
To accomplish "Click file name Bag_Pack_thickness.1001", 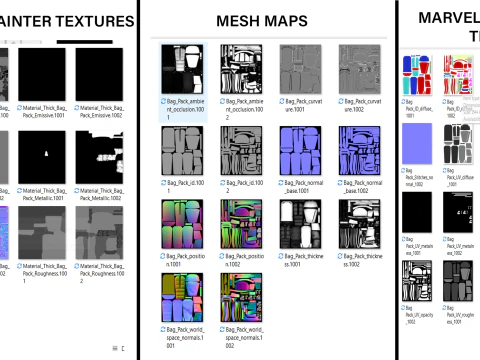I will pos(304,260).
